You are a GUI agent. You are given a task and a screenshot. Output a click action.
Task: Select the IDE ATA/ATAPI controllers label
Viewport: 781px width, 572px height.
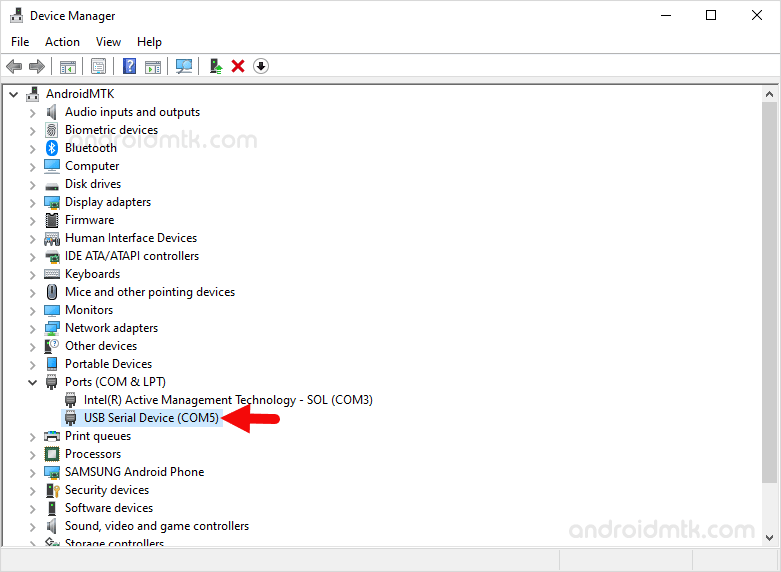(x=131, y=256)
